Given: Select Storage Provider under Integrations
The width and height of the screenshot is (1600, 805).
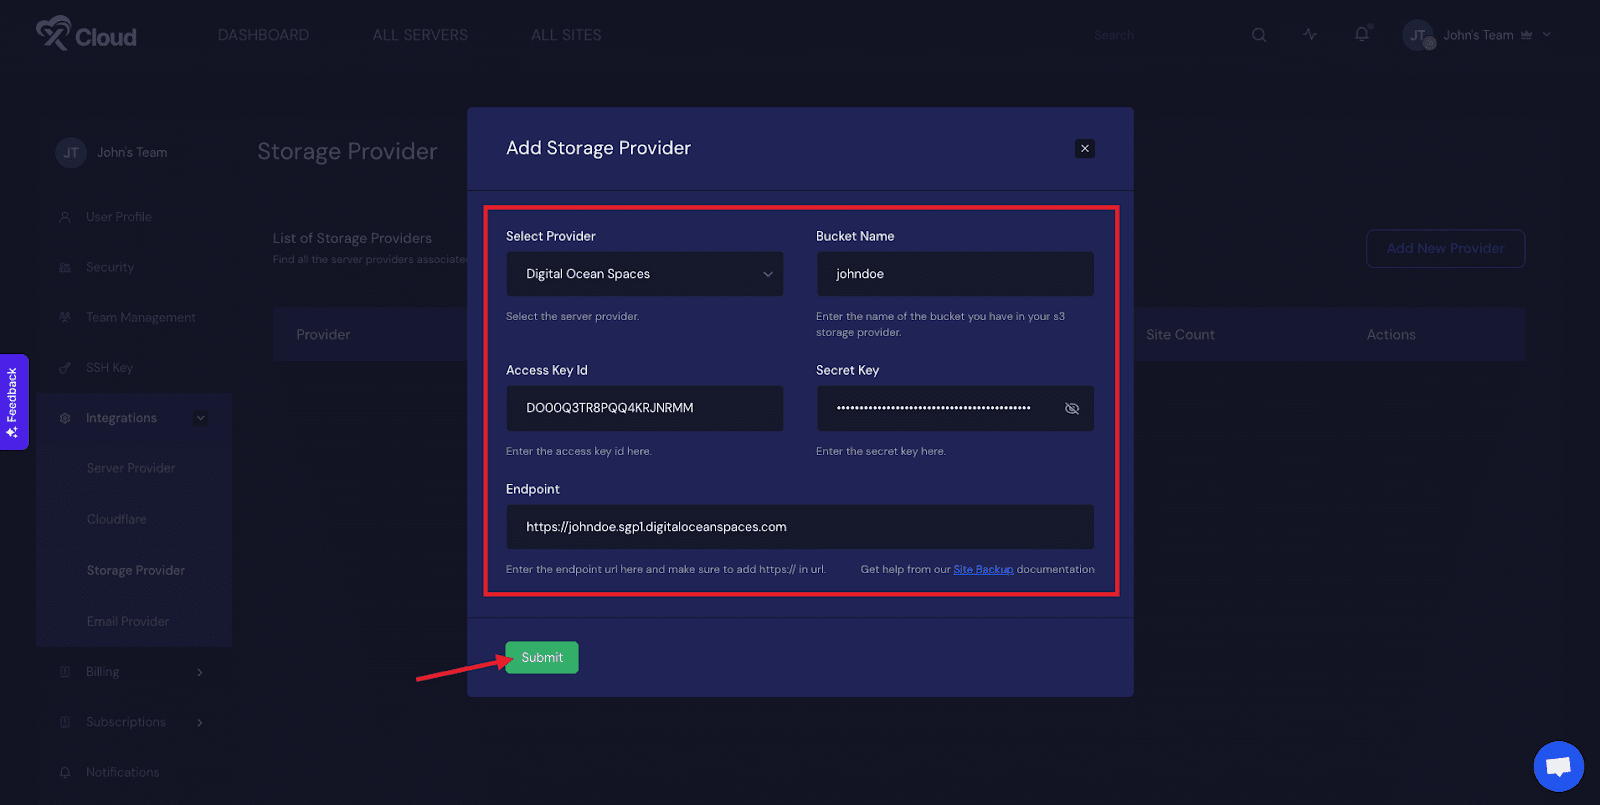Looking at the screenshot, I should [x=136, y=570].
